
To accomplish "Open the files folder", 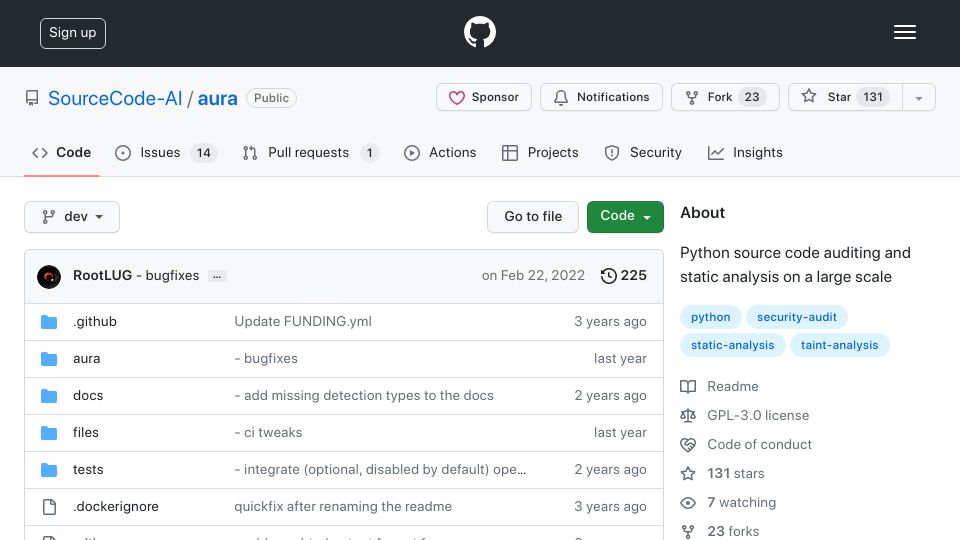I will pos(86,432).
